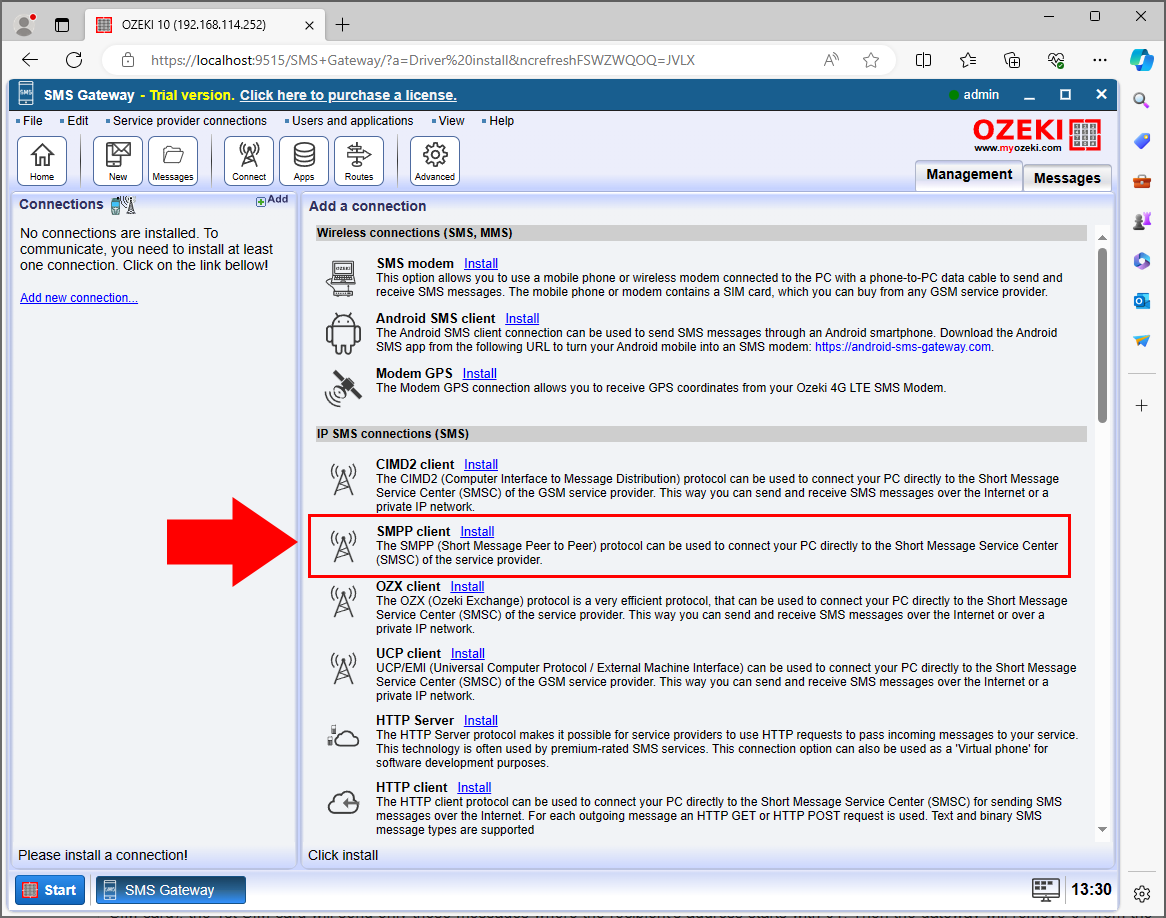The height and width of the screenshot is (918, 1166).
Task: Open Read aloud icon in address bar
Action: (x=831, y=60)
